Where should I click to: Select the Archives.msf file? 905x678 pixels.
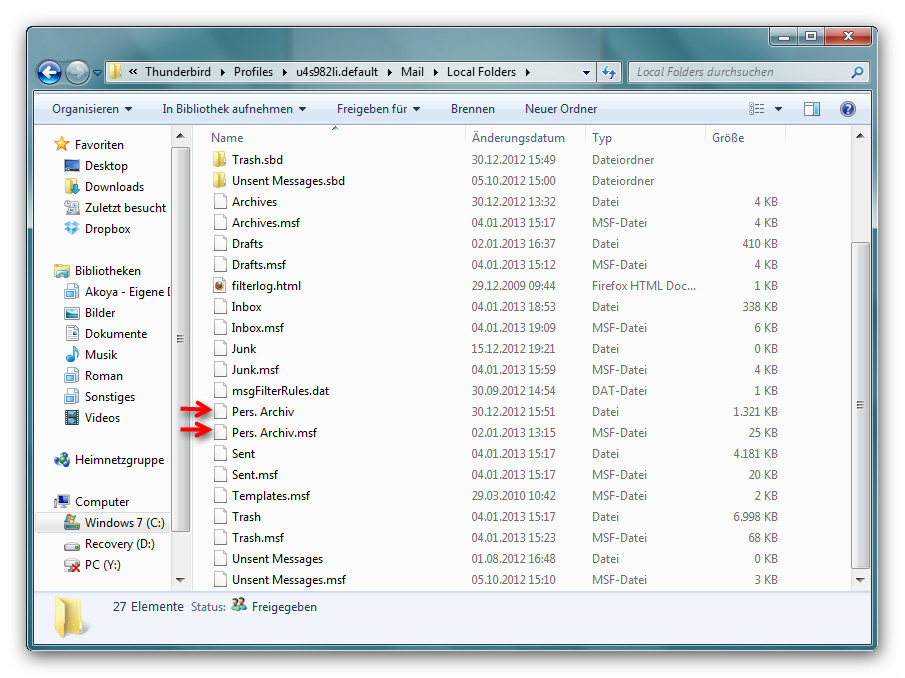(265, 223)
